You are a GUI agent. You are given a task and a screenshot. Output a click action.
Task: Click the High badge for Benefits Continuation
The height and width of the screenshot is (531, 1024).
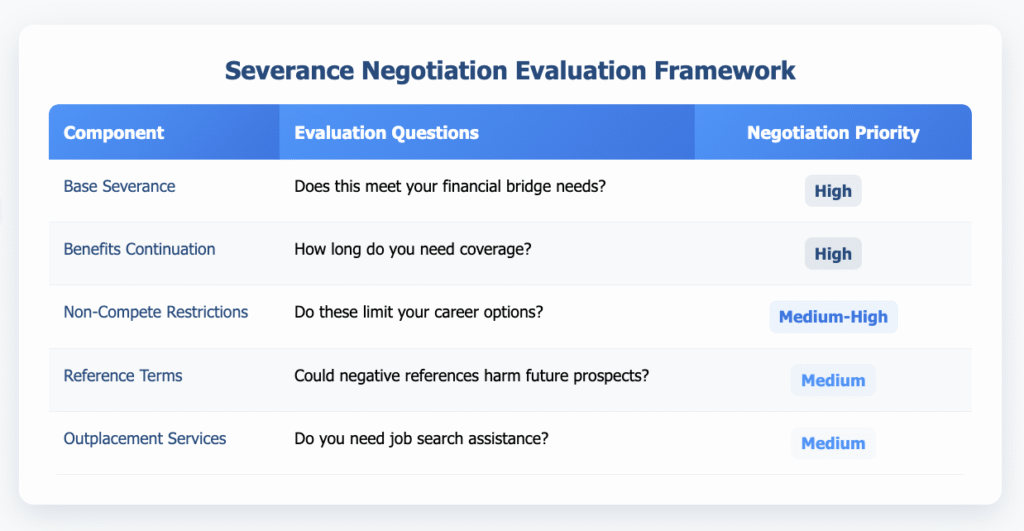pos(832,254)
